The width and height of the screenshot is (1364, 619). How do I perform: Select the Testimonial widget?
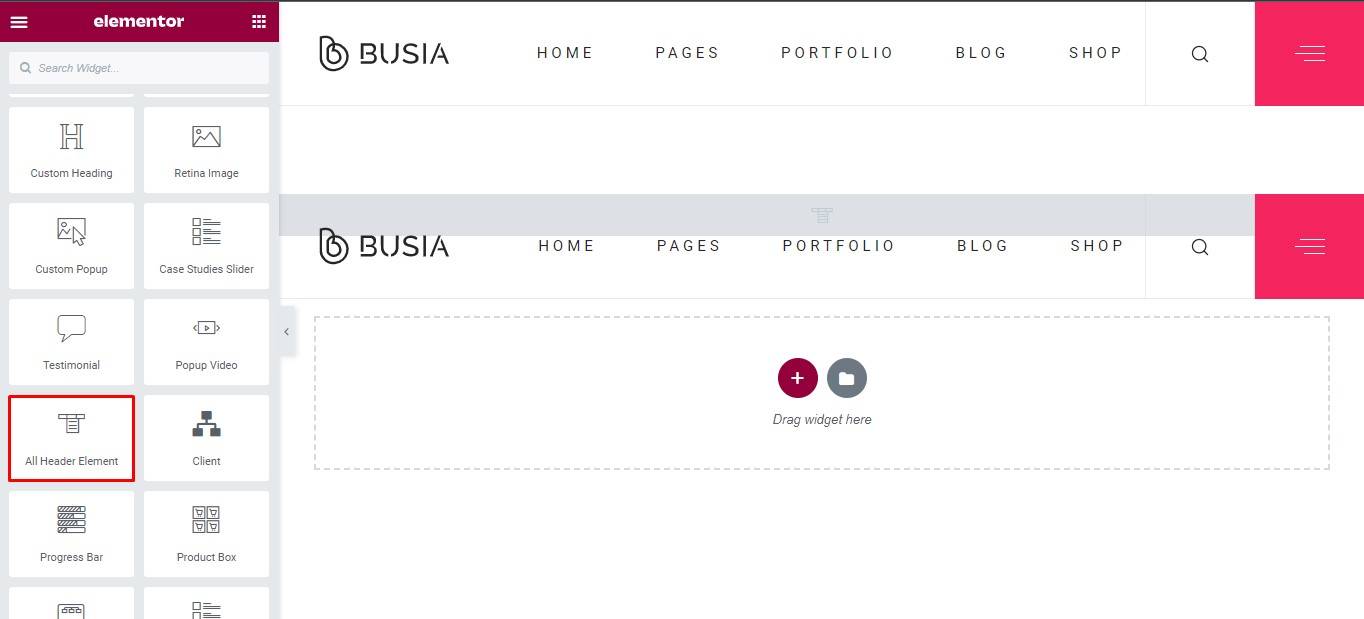(x=71, y=342)
